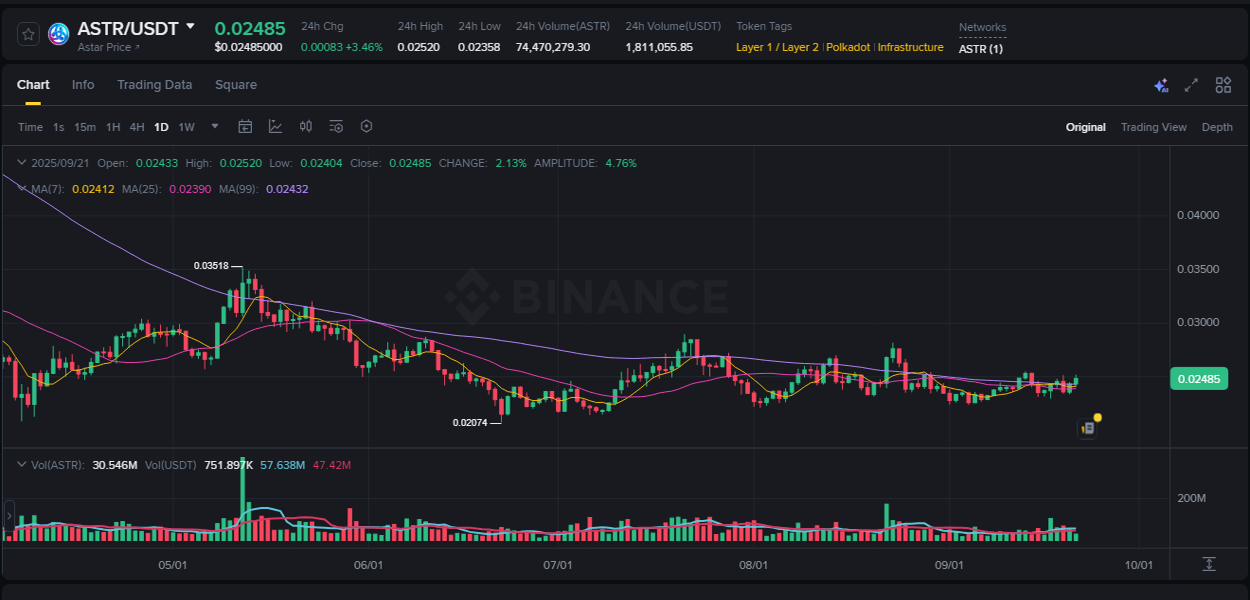
Task: Collapse the volume indicator panel chevron
Action: (22, 465)
